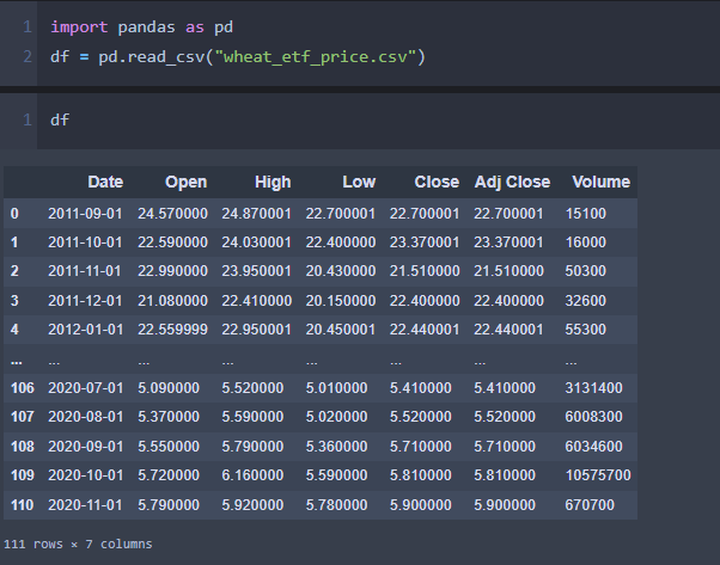Click the 'import pandas as pd' code line
Image resolution: width=720 pixels, height=565 pixels.
click(141, 27)
